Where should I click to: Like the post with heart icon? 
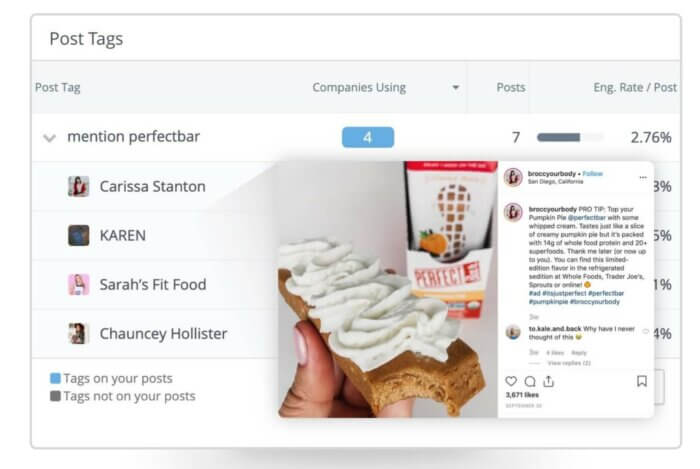[511, 381]
